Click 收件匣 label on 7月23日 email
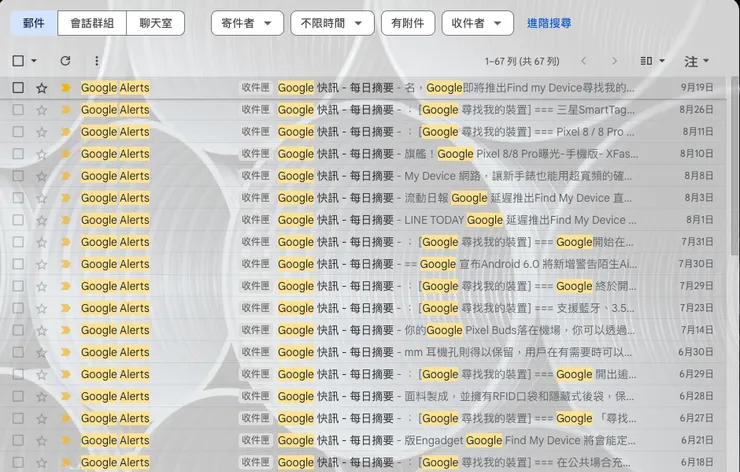The height and width of the screenshot is (472, 740). (255, 308)
